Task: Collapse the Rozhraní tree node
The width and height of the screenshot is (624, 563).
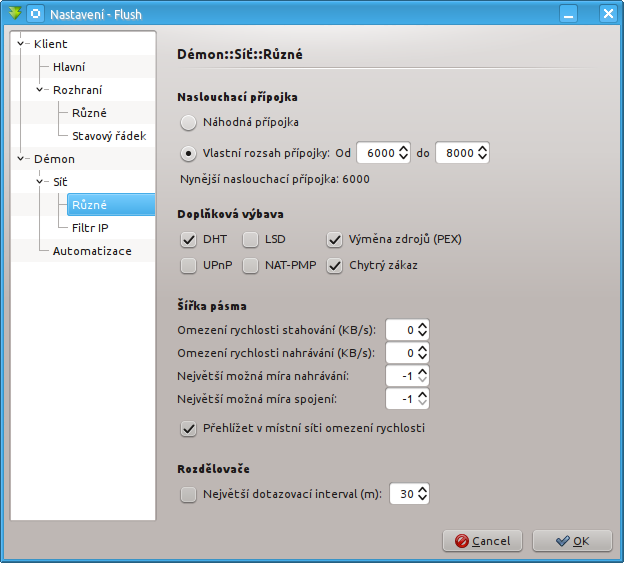Action: click(40, 90)
